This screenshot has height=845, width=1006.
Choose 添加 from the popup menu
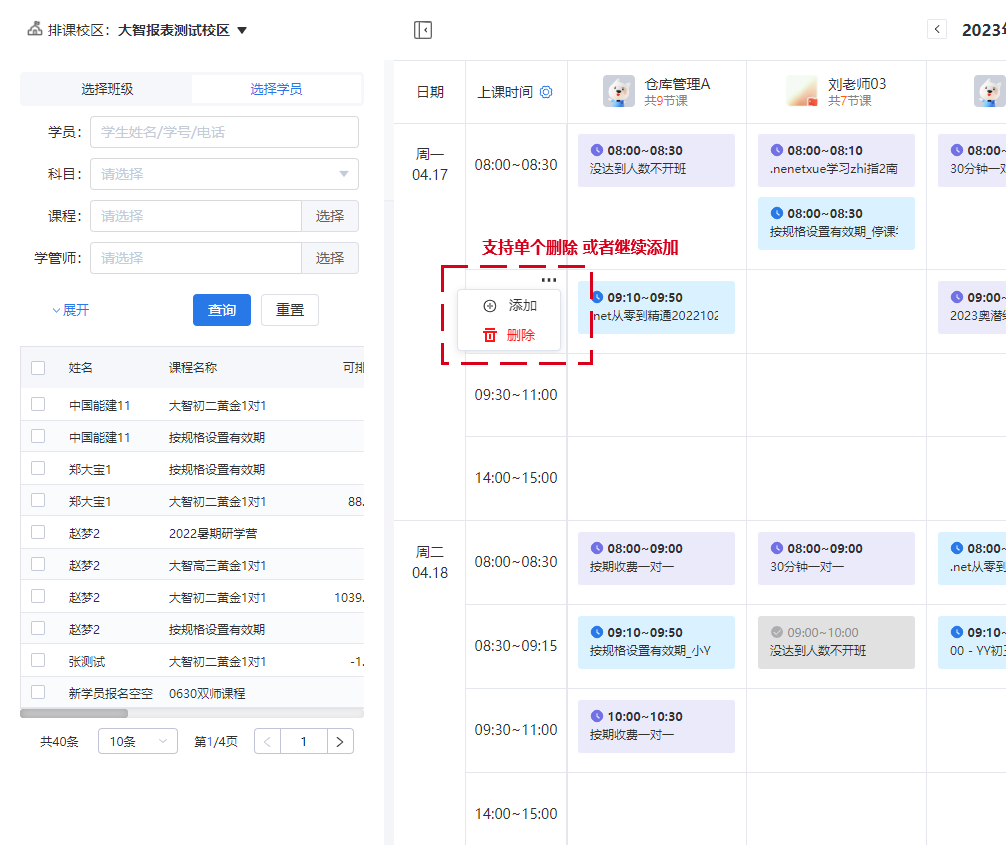(x=509, y=306)
